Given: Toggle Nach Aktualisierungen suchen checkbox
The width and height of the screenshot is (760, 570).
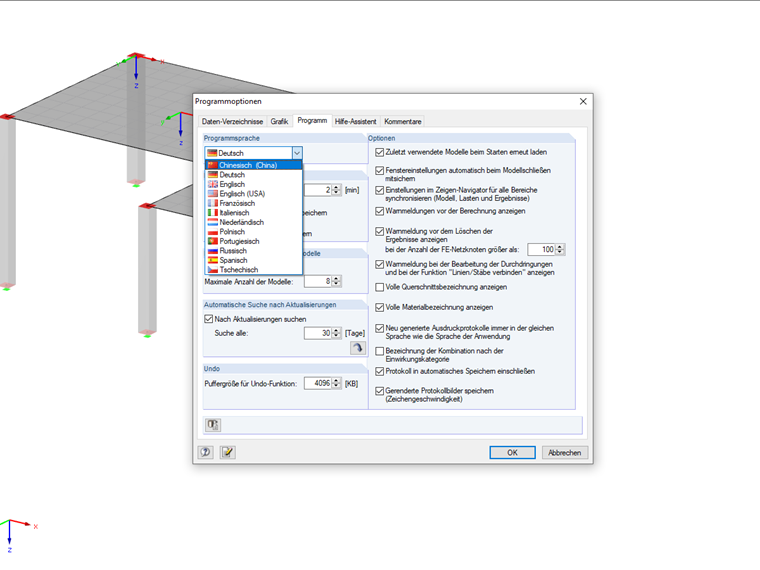Looking at the screenshot, I should coord(208,319).
